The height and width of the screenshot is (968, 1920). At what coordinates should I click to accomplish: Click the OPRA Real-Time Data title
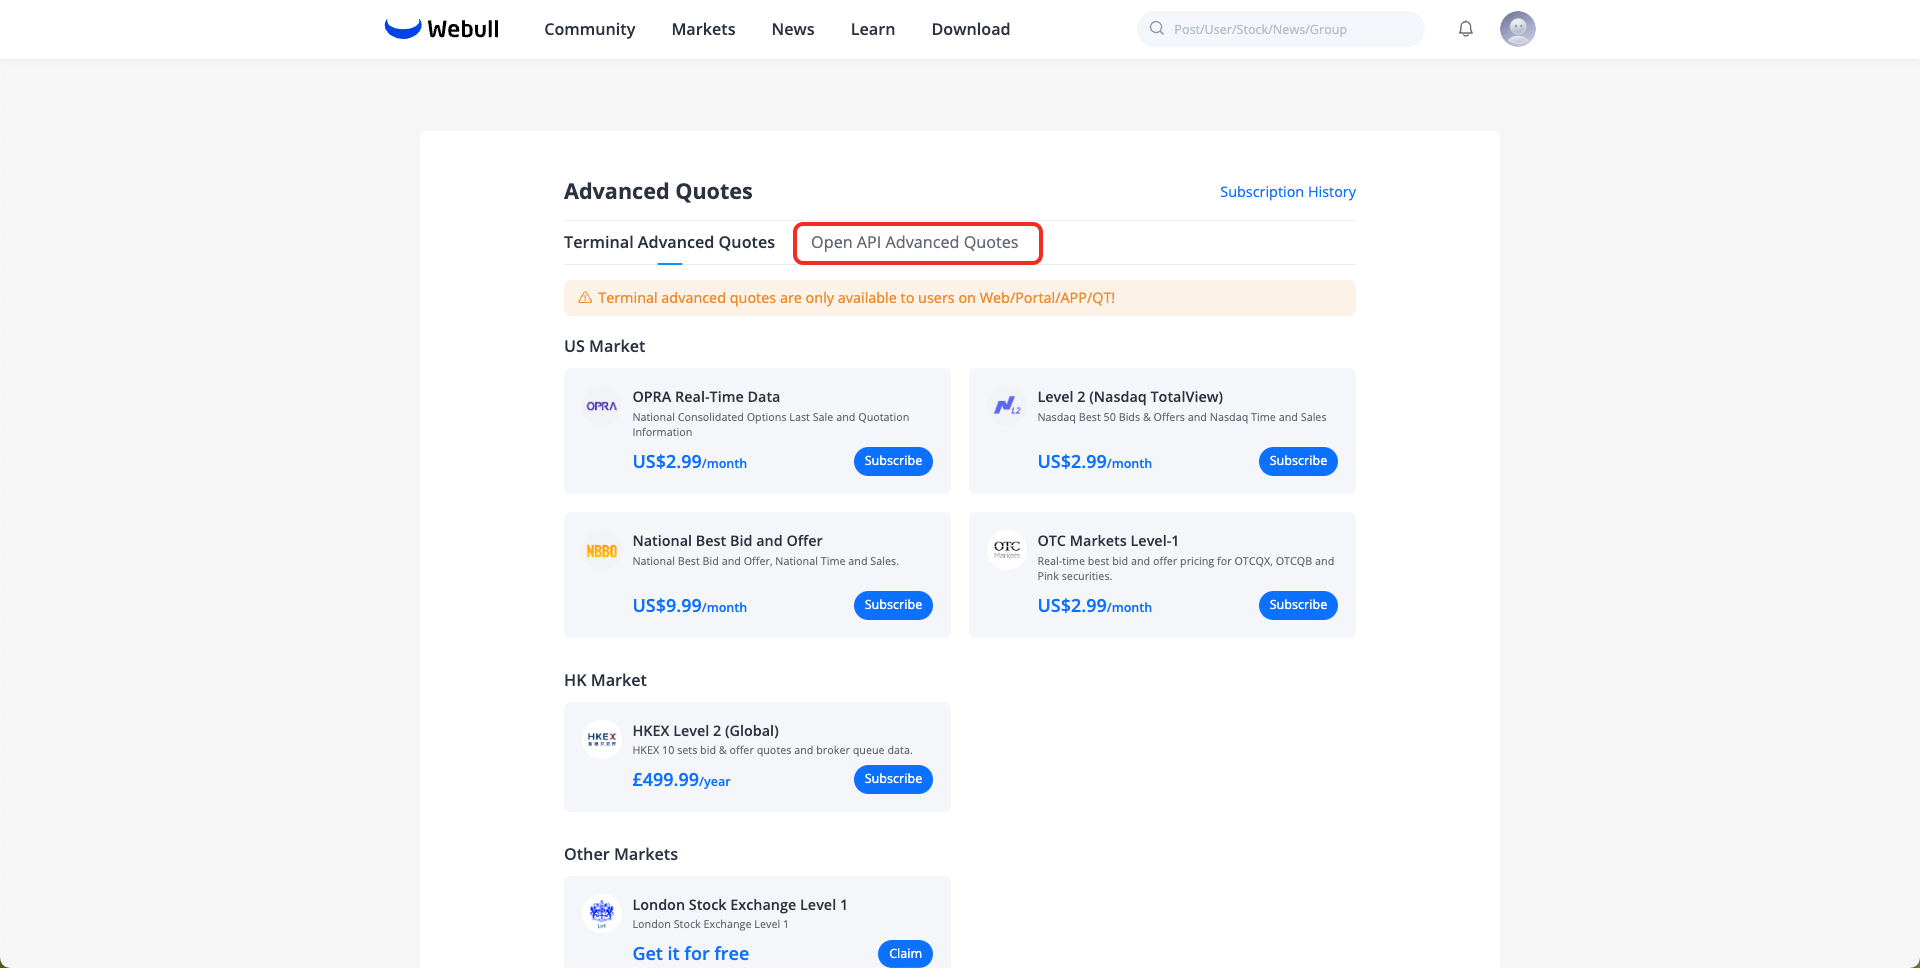pyautogui.click(x=706, y=397)
